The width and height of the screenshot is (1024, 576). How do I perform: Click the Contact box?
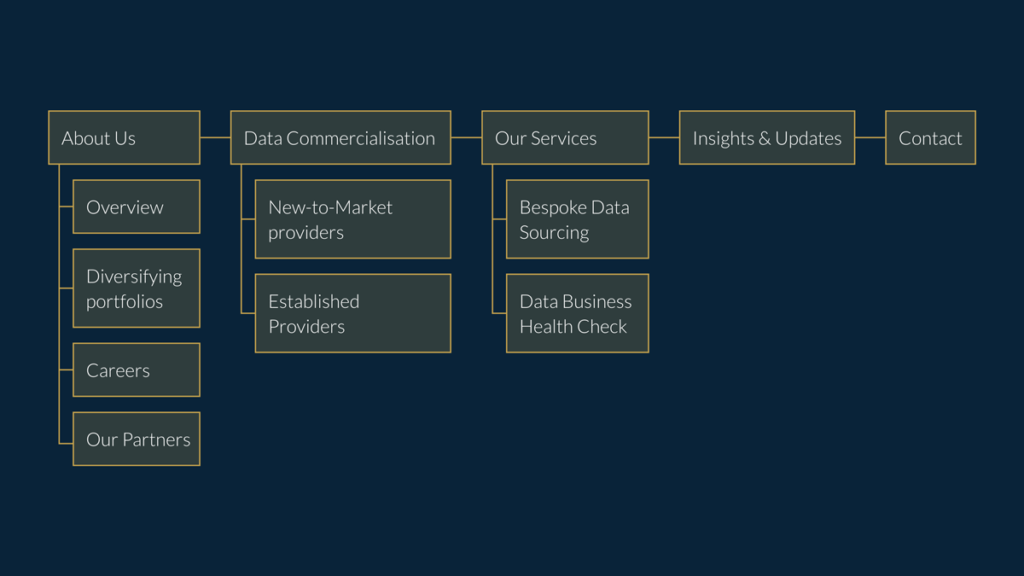pyautogui.click(x=930, y=138)
